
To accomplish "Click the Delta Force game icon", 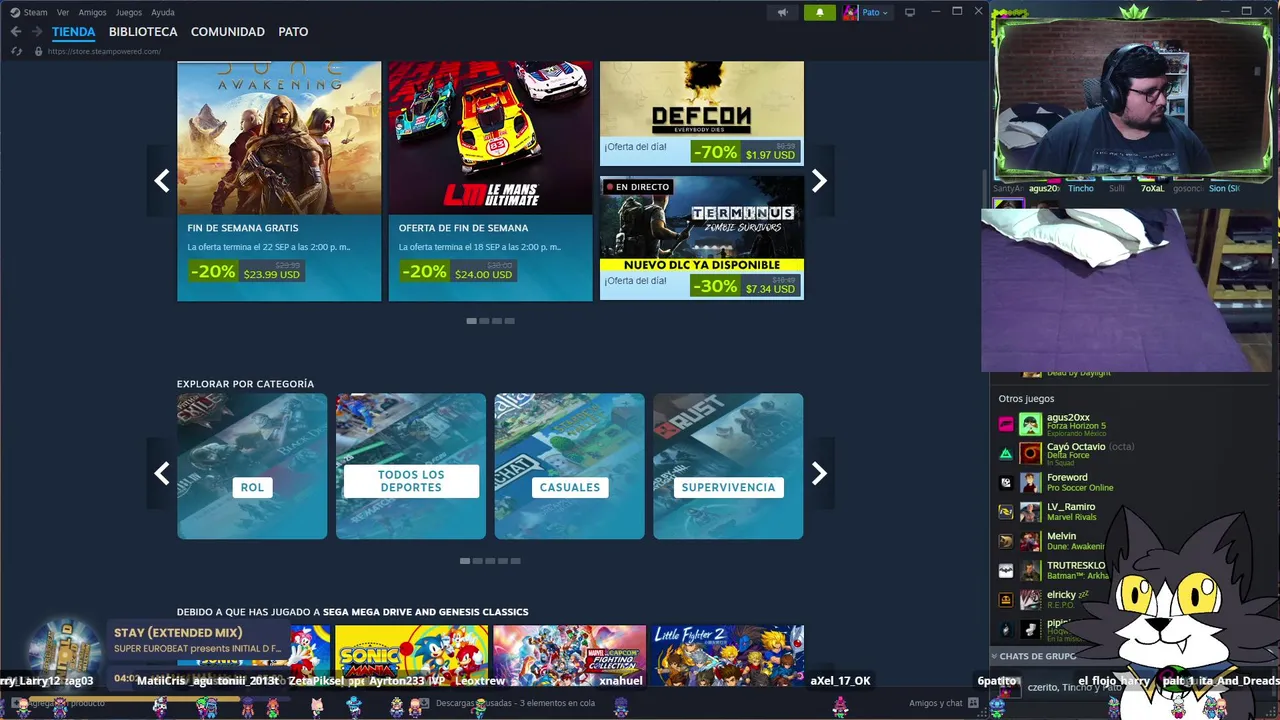I will coord(1006,453).
